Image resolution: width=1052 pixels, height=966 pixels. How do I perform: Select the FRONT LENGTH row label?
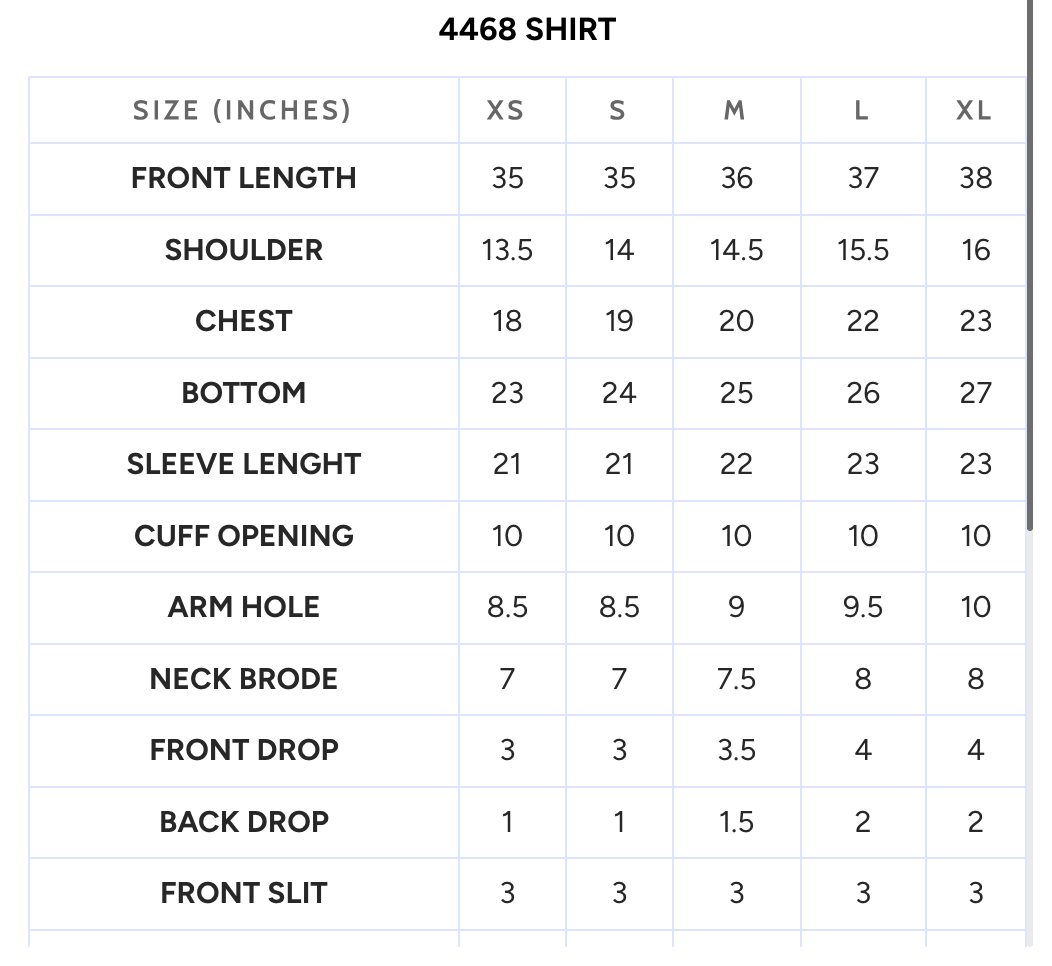(x=244, y=178)
